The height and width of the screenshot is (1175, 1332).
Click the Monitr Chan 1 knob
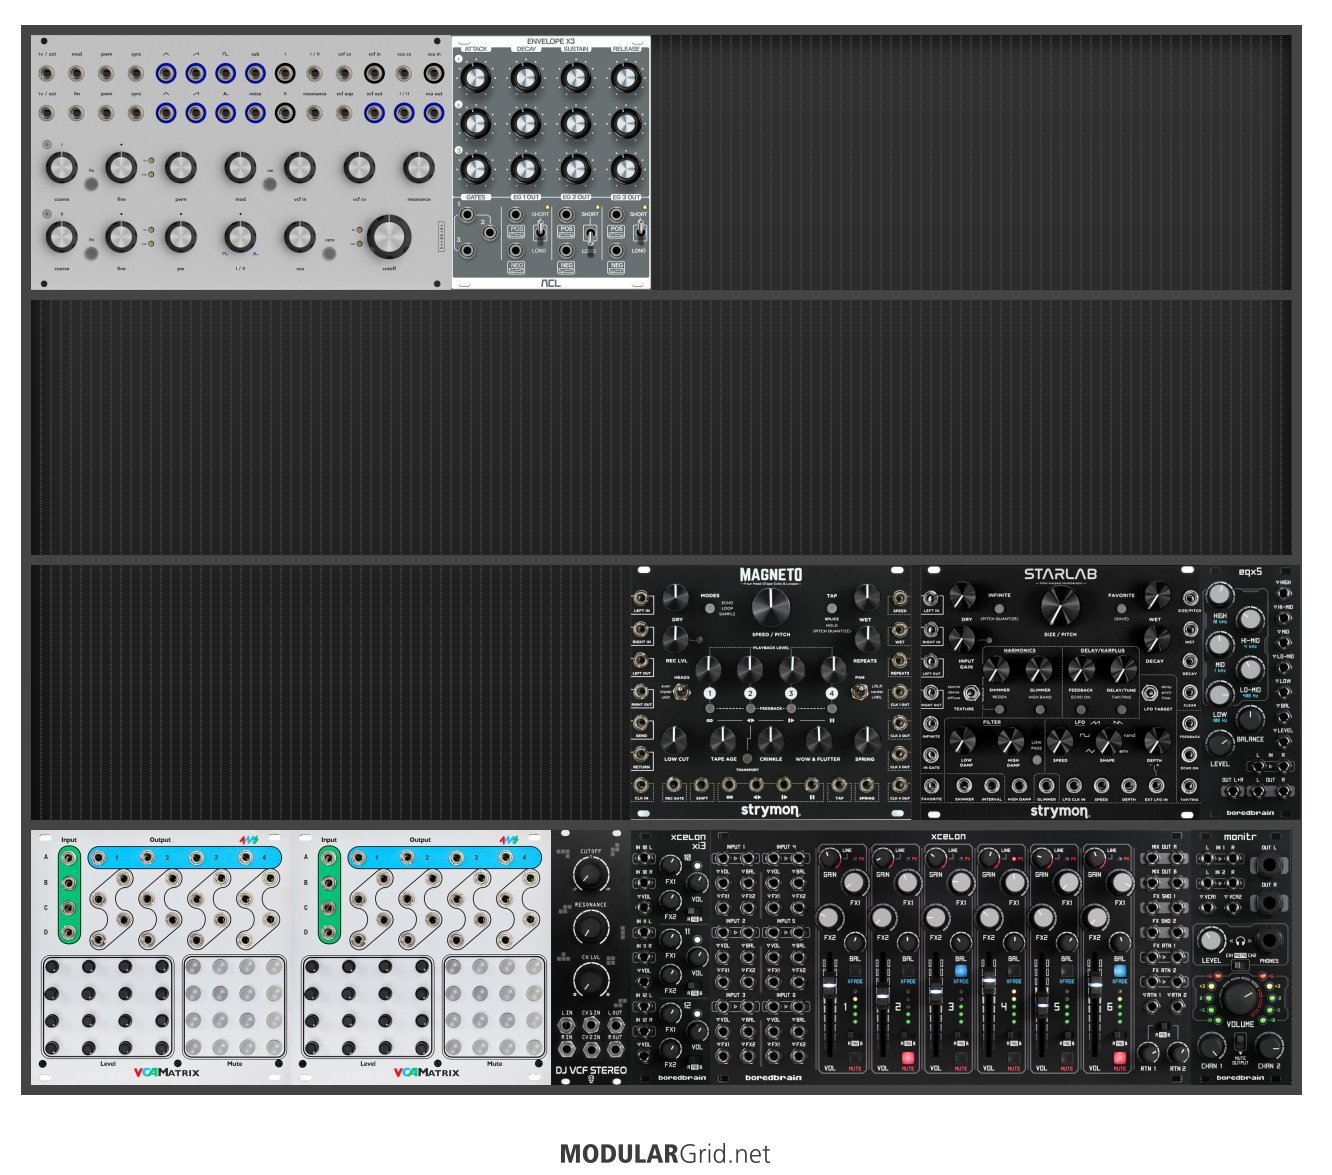point(1212,1046)
